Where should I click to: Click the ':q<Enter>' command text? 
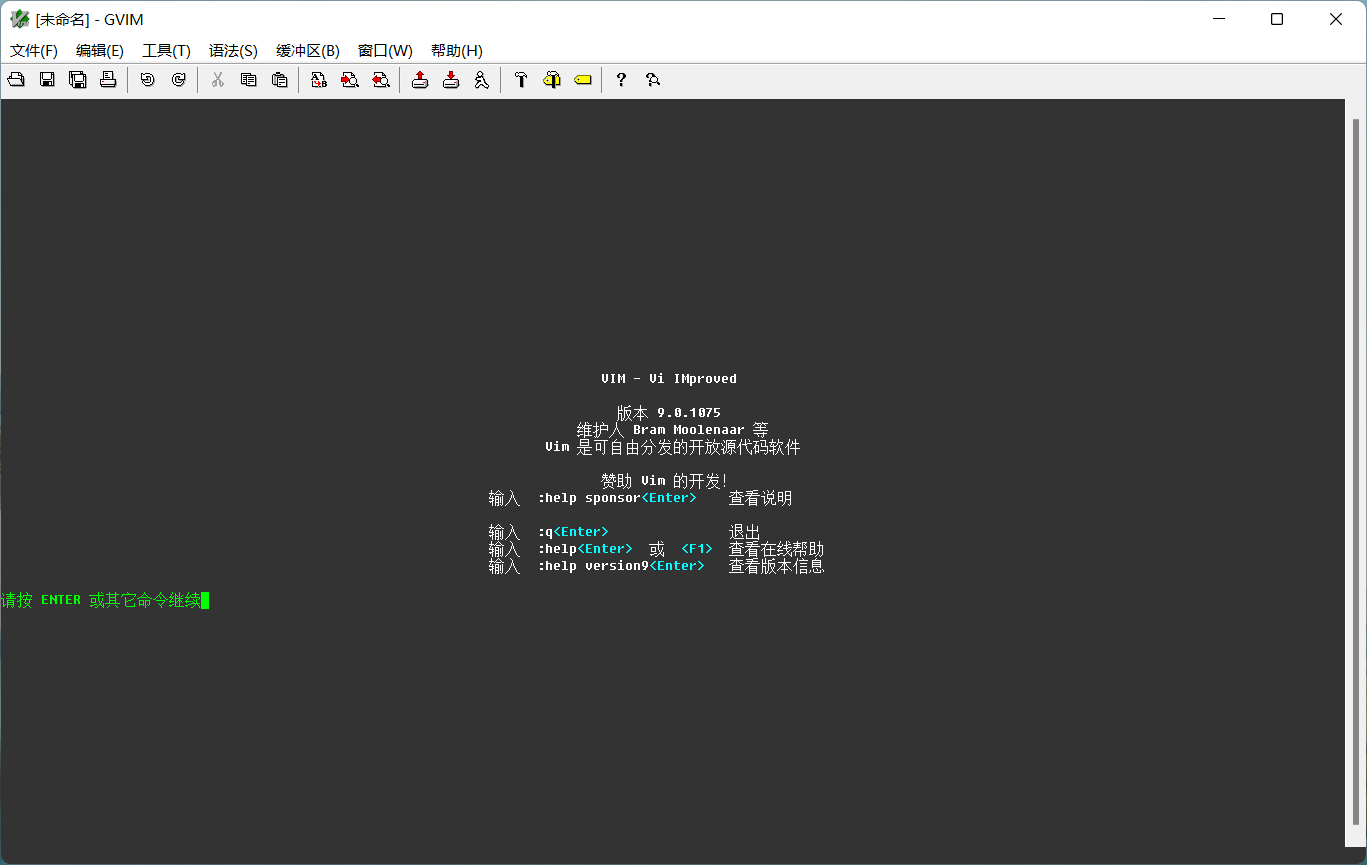point(573,532)
